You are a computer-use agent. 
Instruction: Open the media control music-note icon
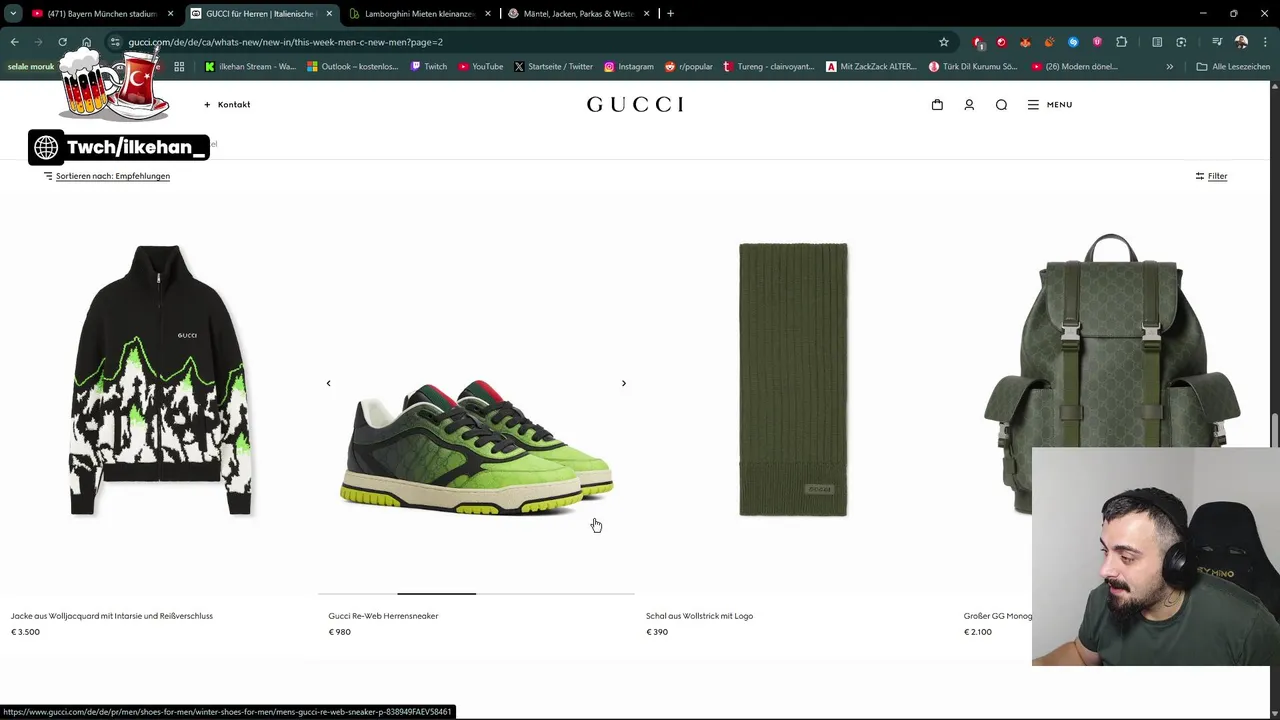[1217, 42]
